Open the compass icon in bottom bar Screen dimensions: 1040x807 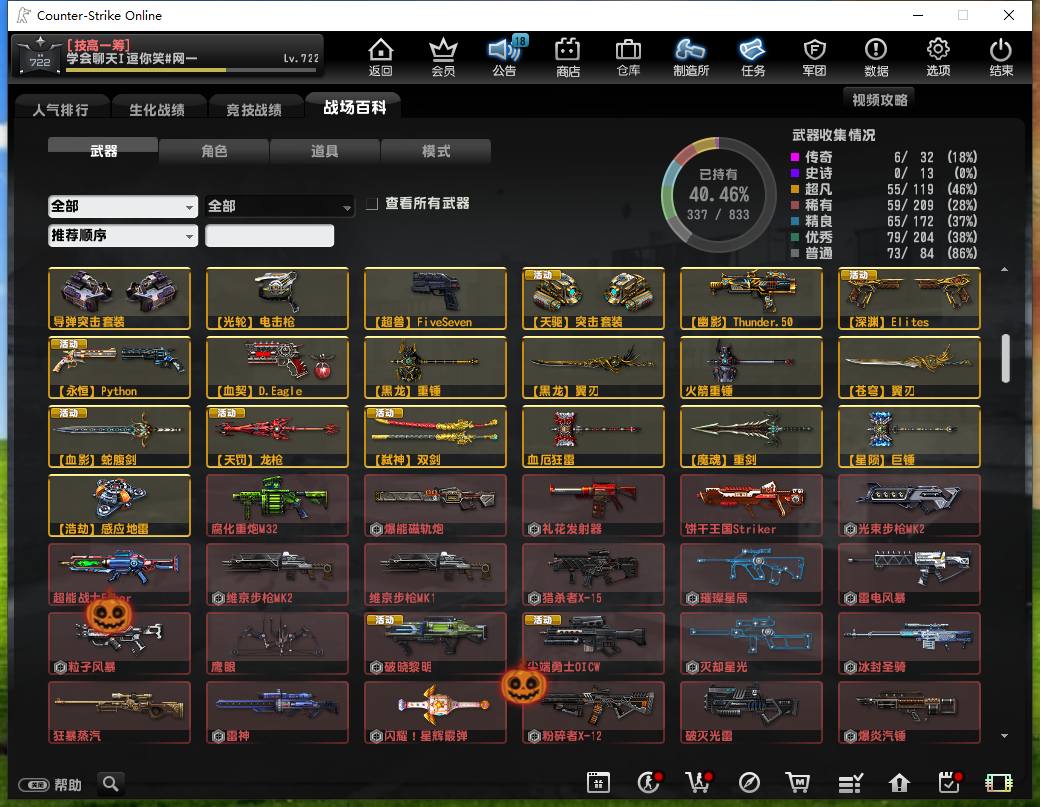coord(749,782)
